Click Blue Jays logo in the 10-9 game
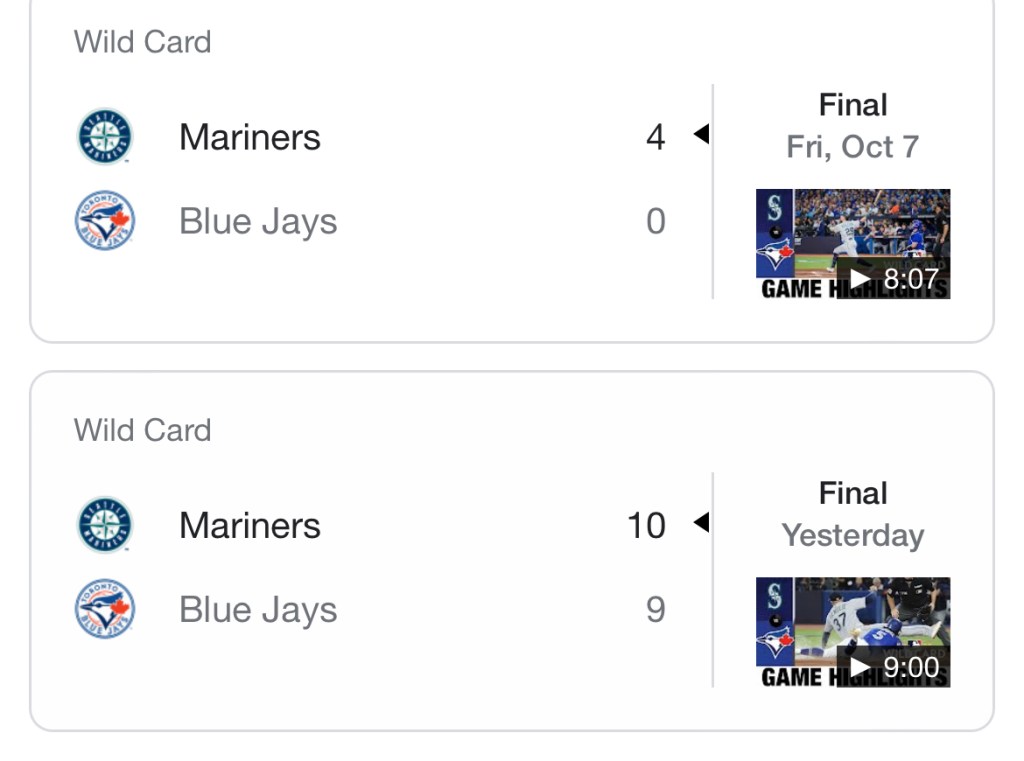This screenshot has height=761, width=1024. (105, 609)
